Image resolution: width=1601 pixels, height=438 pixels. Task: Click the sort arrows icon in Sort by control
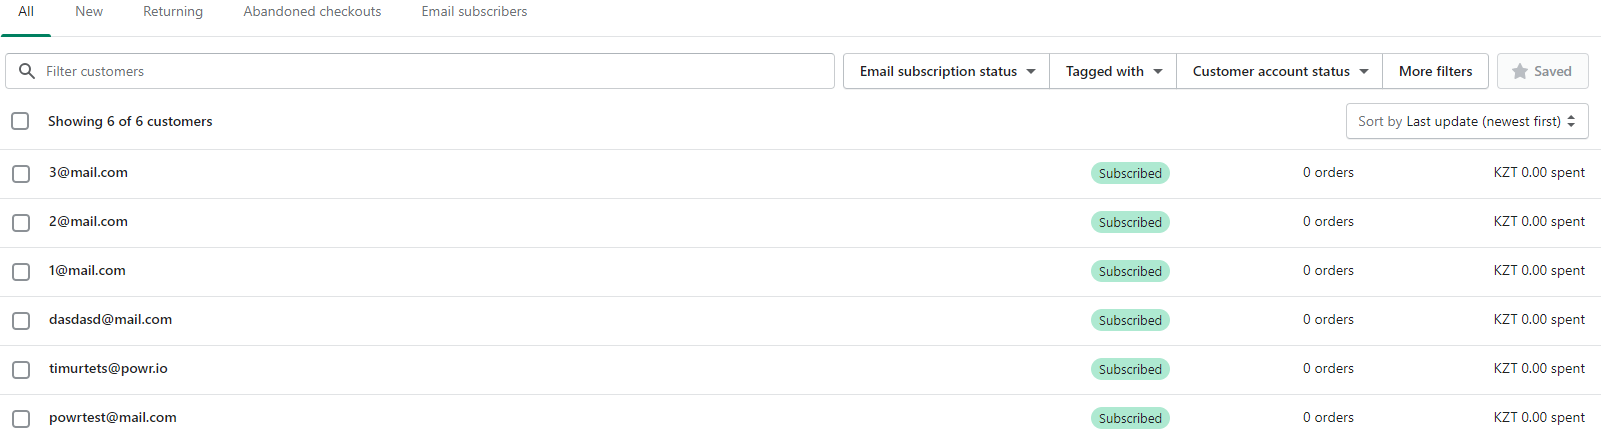point(1571,121)
